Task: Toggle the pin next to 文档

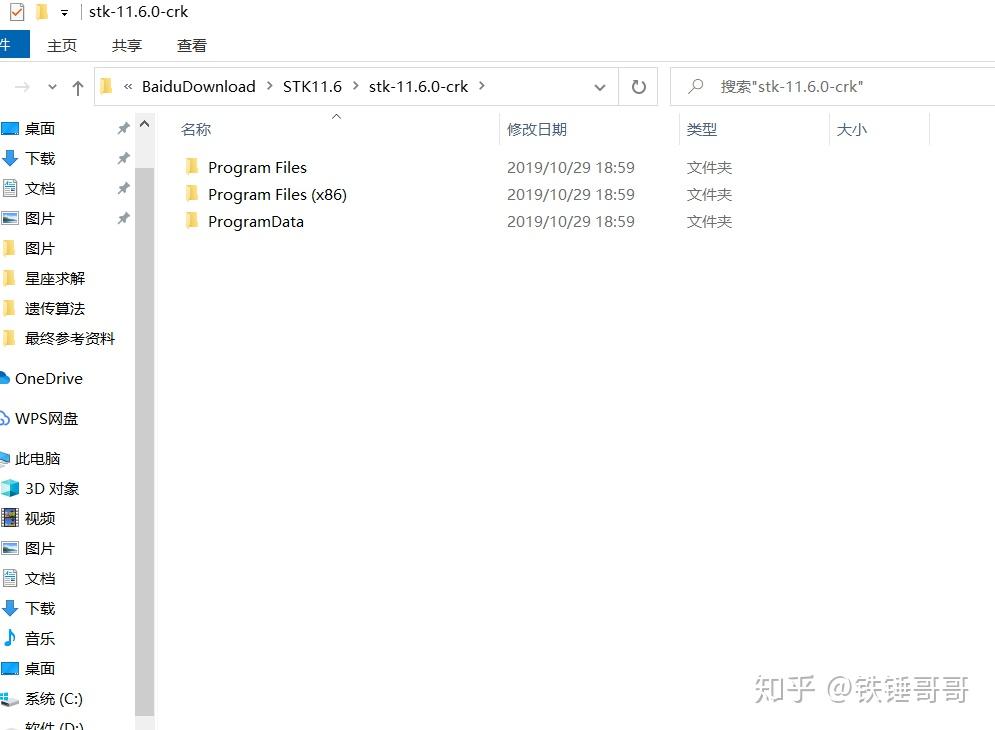Action: [x=123, y=188]
